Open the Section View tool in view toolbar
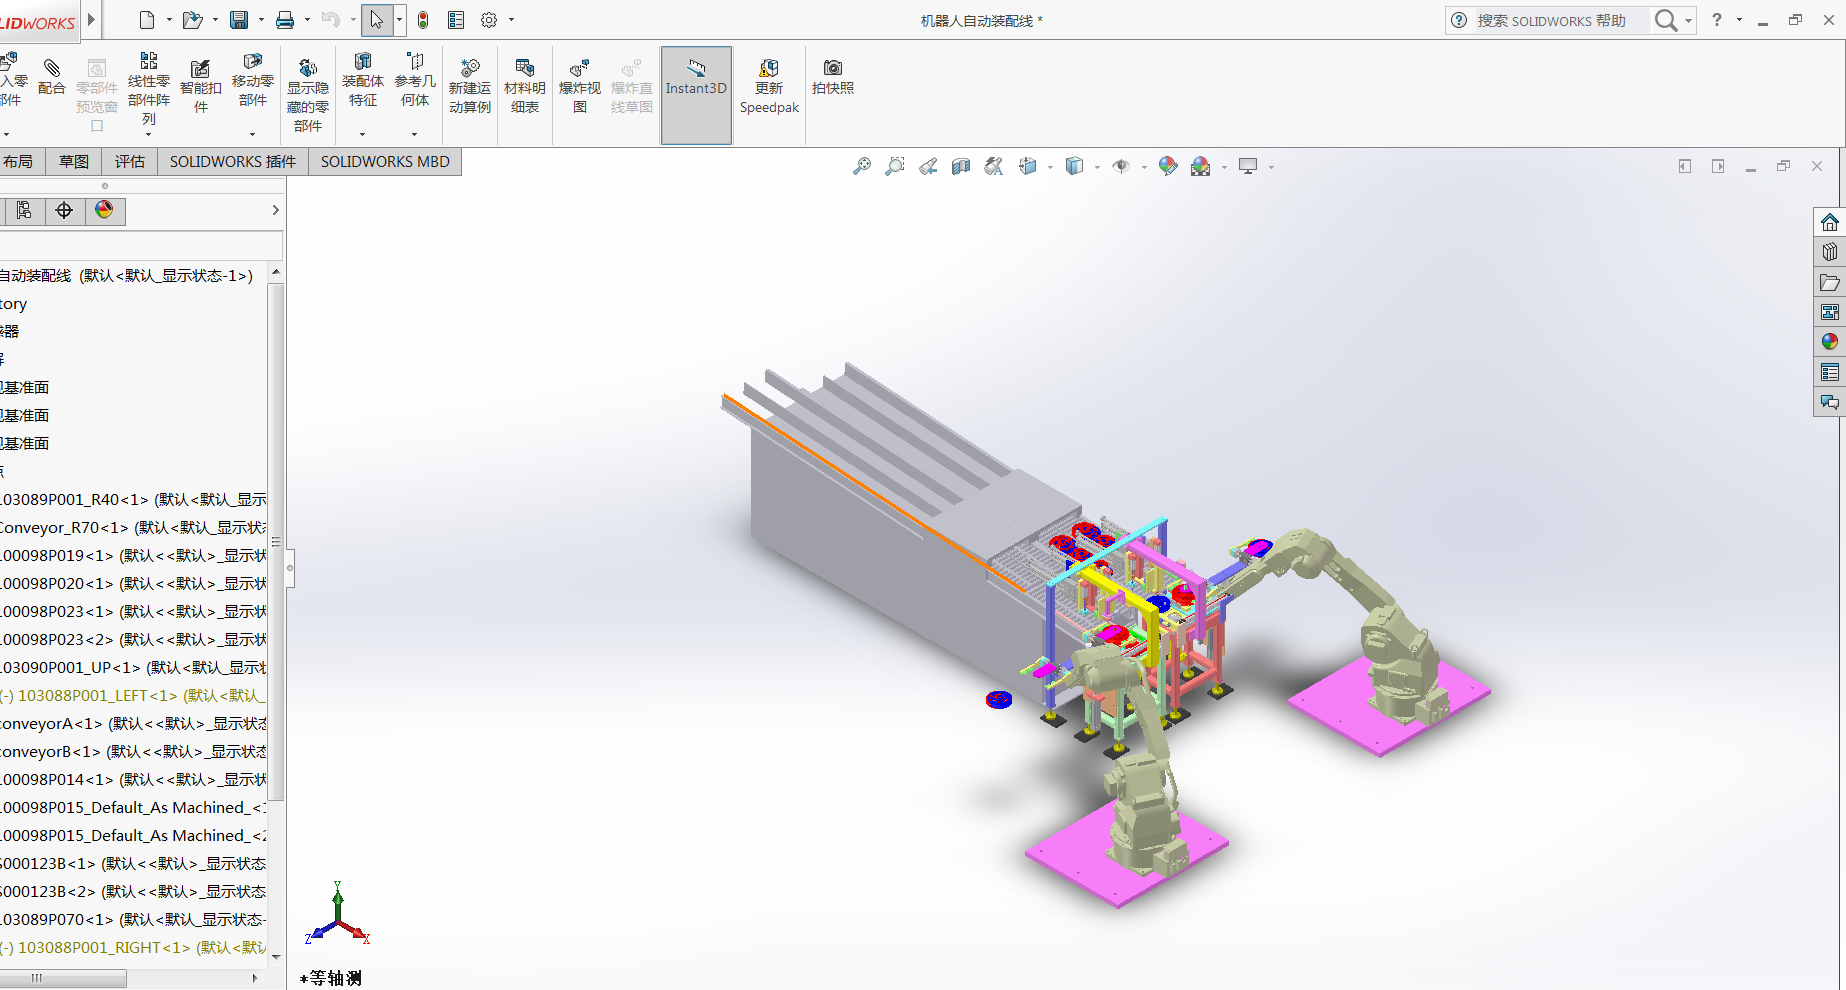The image size is (1846, 990). click(x=961, y=167)
